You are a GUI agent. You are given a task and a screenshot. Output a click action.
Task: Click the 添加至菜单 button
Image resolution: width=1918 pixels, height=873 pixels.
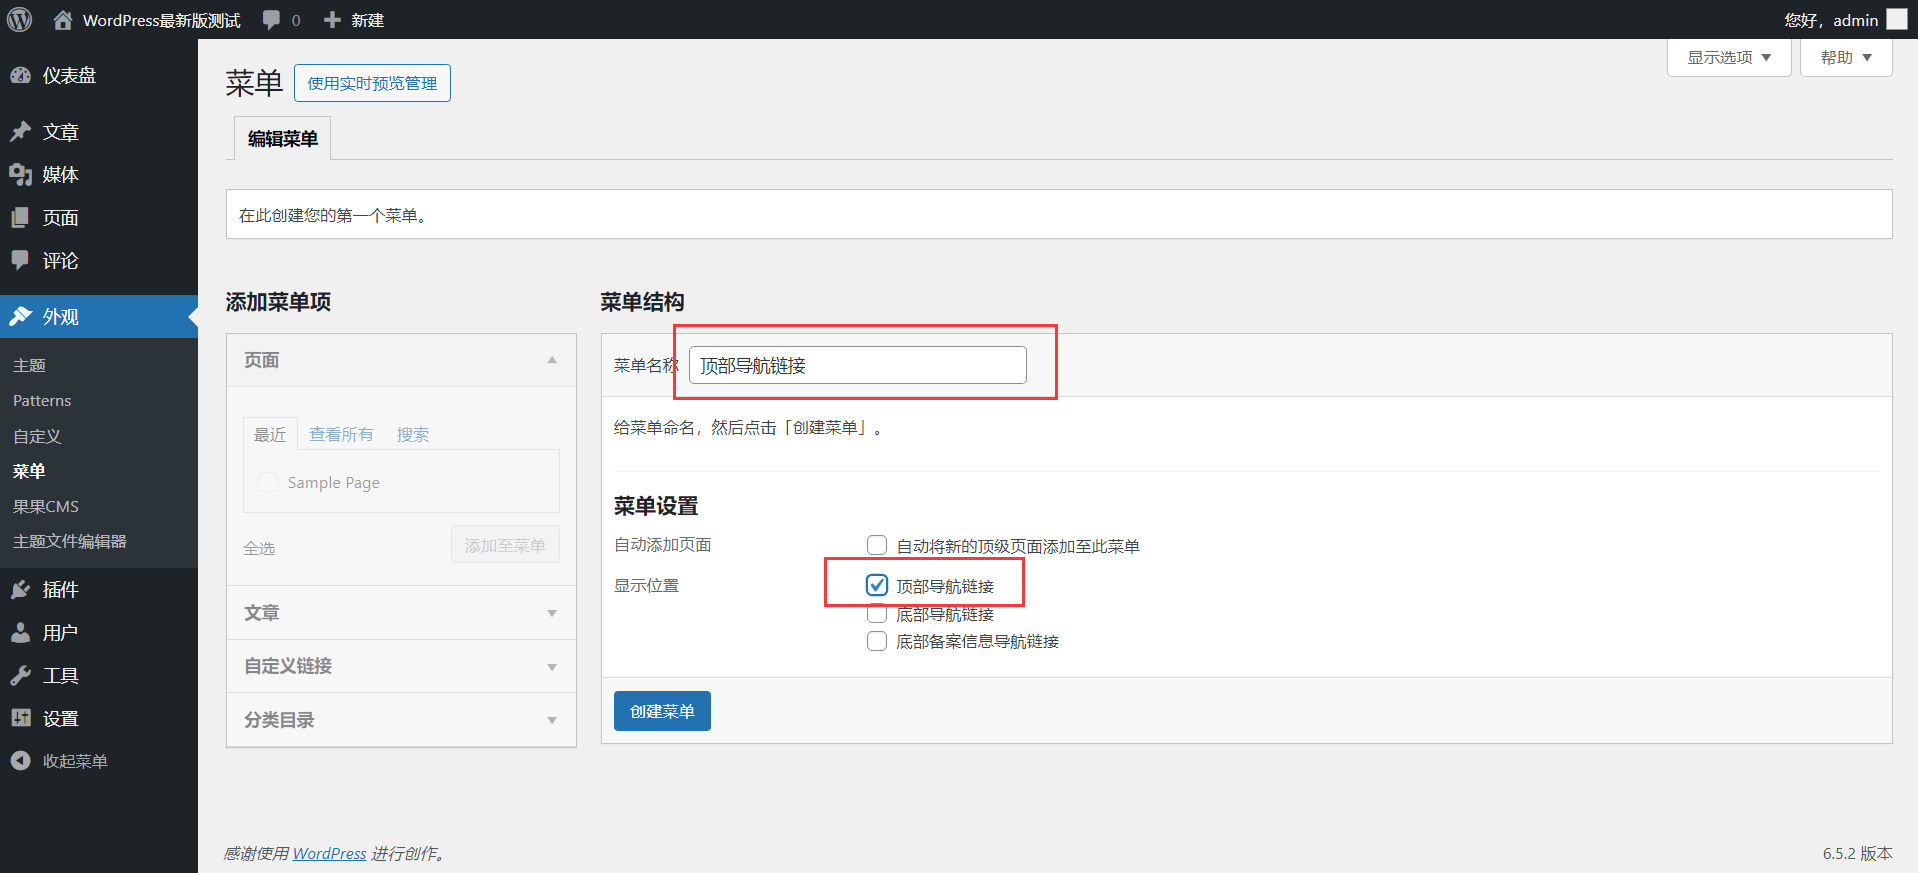tap(505, 545)
